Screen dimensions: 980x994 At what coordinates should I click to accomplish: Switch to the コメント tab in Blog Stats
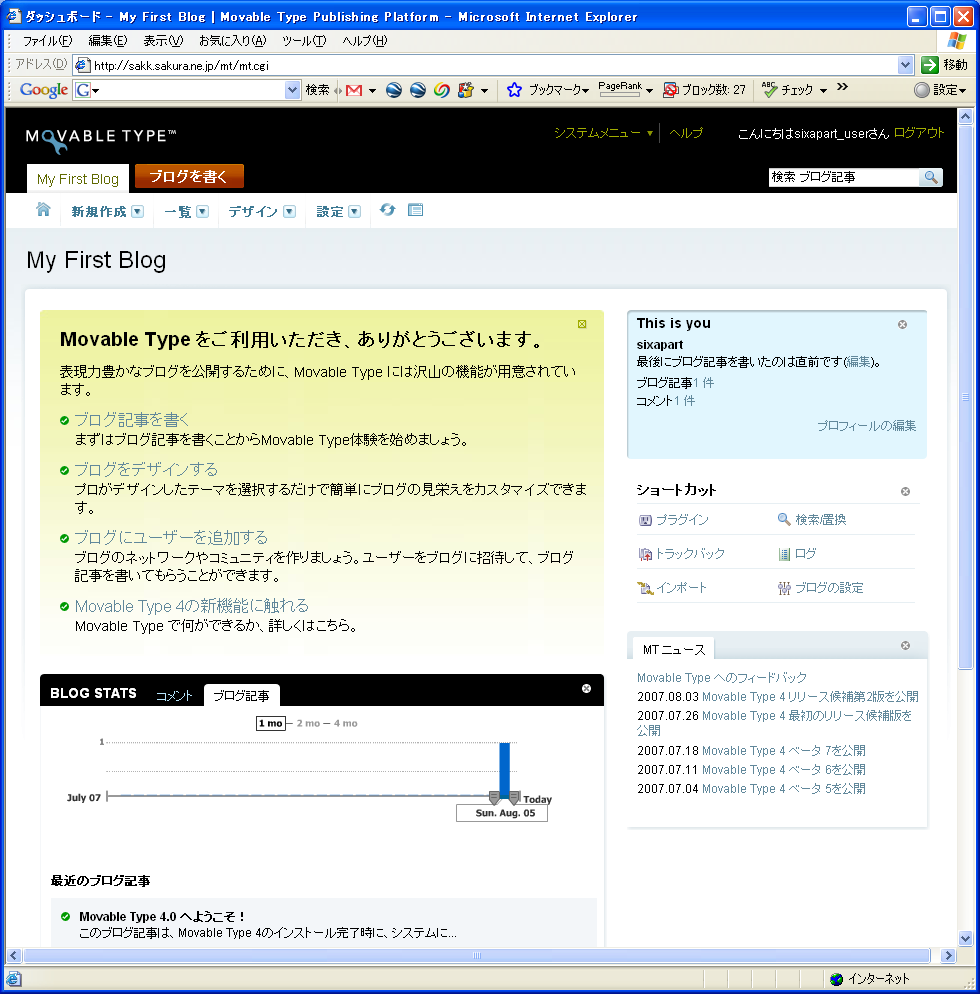click(x=174, y=696)
